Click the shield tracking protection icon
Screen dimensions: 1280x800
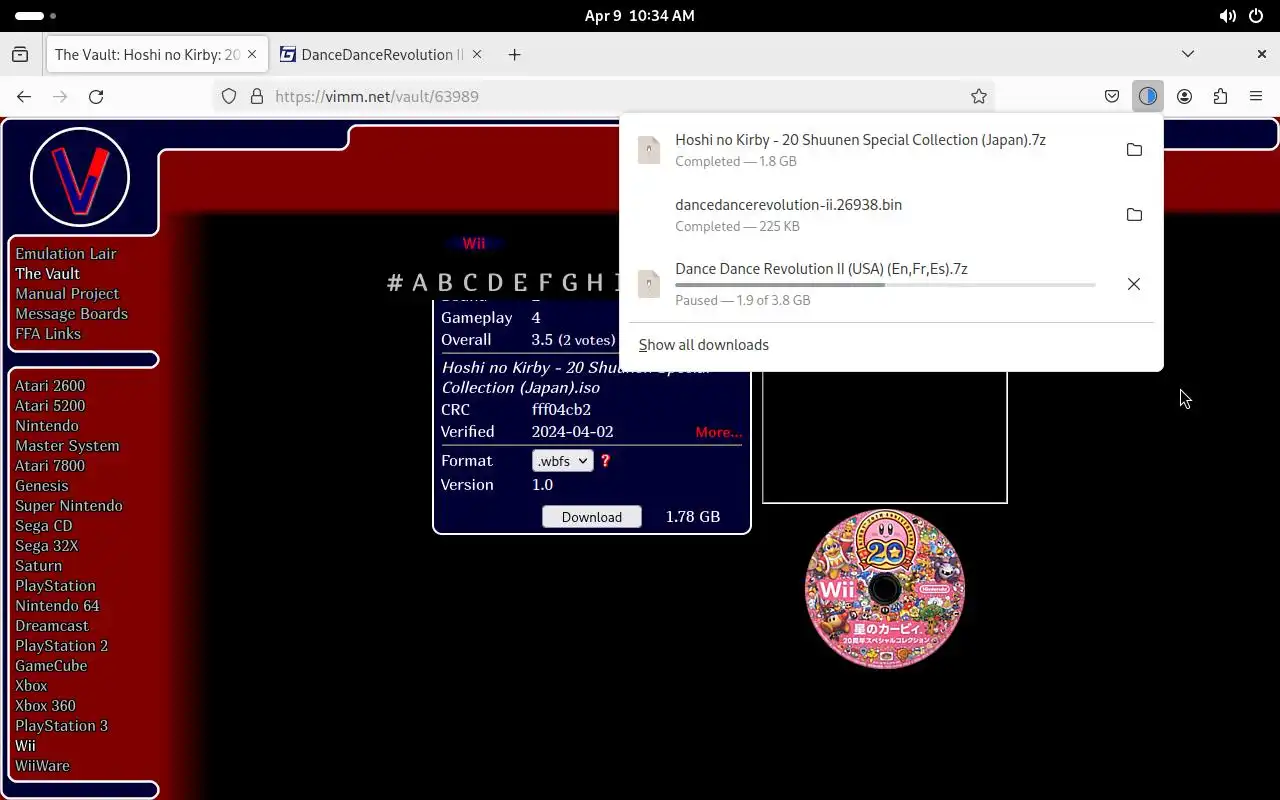pyautogui.click(x=229, y=96)
